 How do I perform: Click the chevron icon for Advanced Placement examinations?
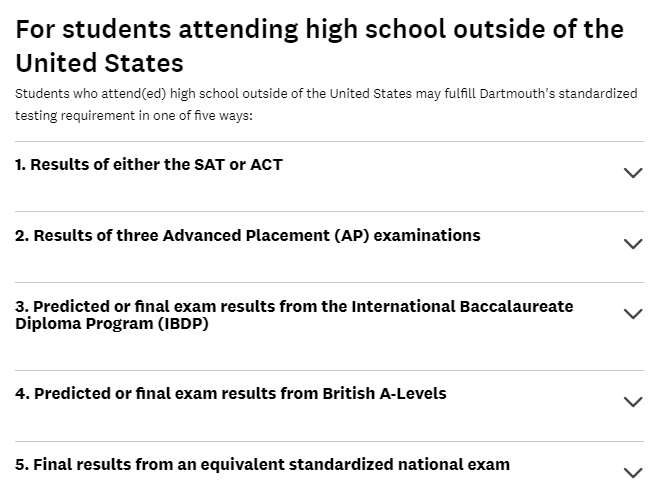coord(633,244)
